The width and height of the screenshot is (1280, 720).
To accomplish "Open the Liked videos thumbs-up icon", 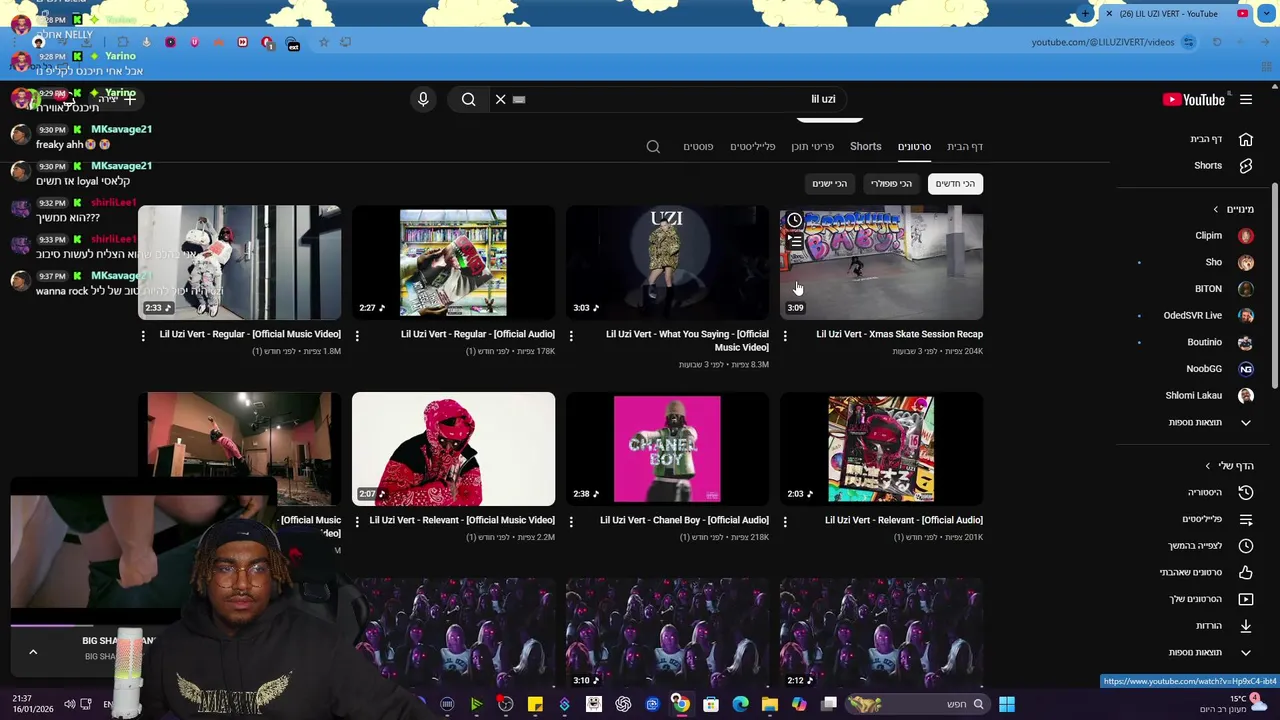I will point(1246,572).
